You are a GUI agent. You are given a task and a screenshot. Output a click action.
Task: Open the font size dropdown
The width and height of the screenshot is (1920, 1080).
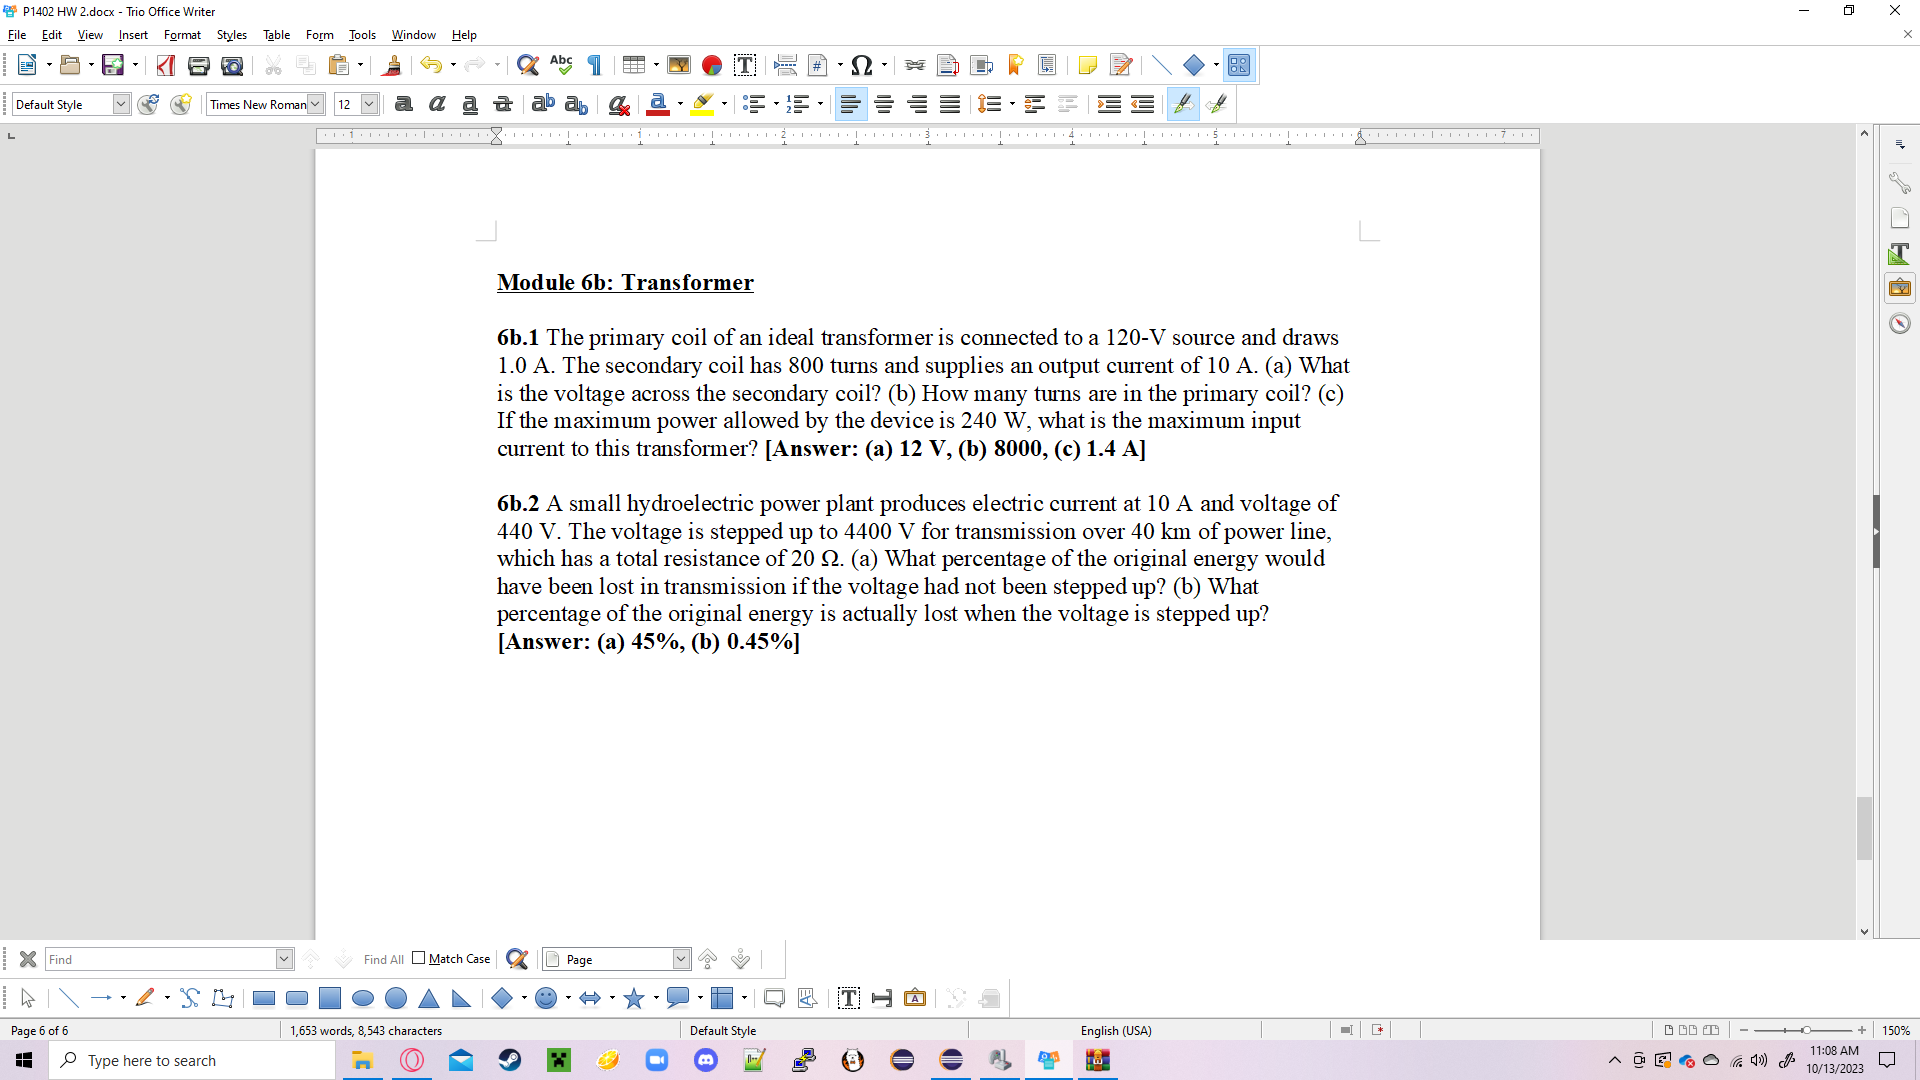pos(368,104)
